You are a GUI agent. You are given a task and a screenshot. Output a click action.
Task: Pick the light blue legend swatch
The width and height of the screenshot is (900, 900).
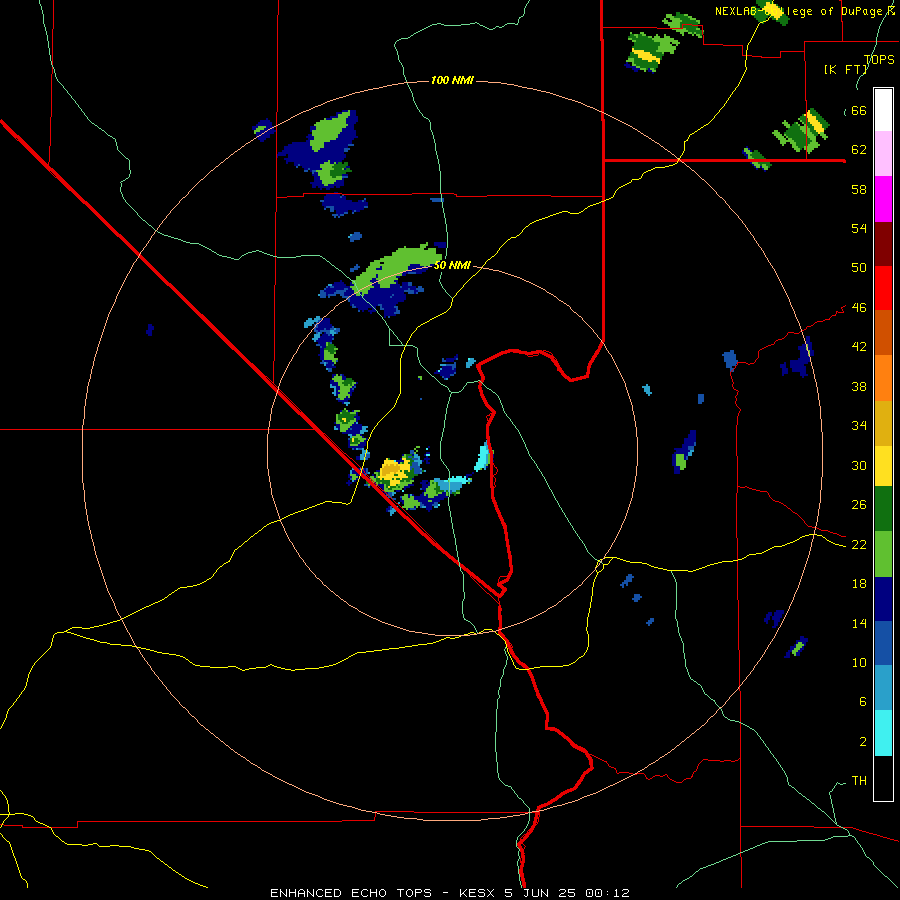pyautogui.click(x=883, y=688)
